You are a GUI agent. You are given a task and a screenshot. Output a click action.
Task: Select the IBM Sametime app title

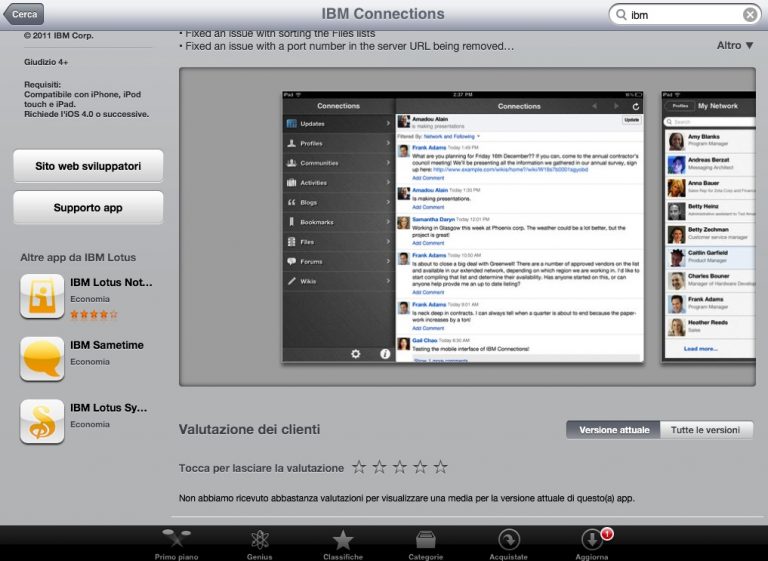(107, 345)
